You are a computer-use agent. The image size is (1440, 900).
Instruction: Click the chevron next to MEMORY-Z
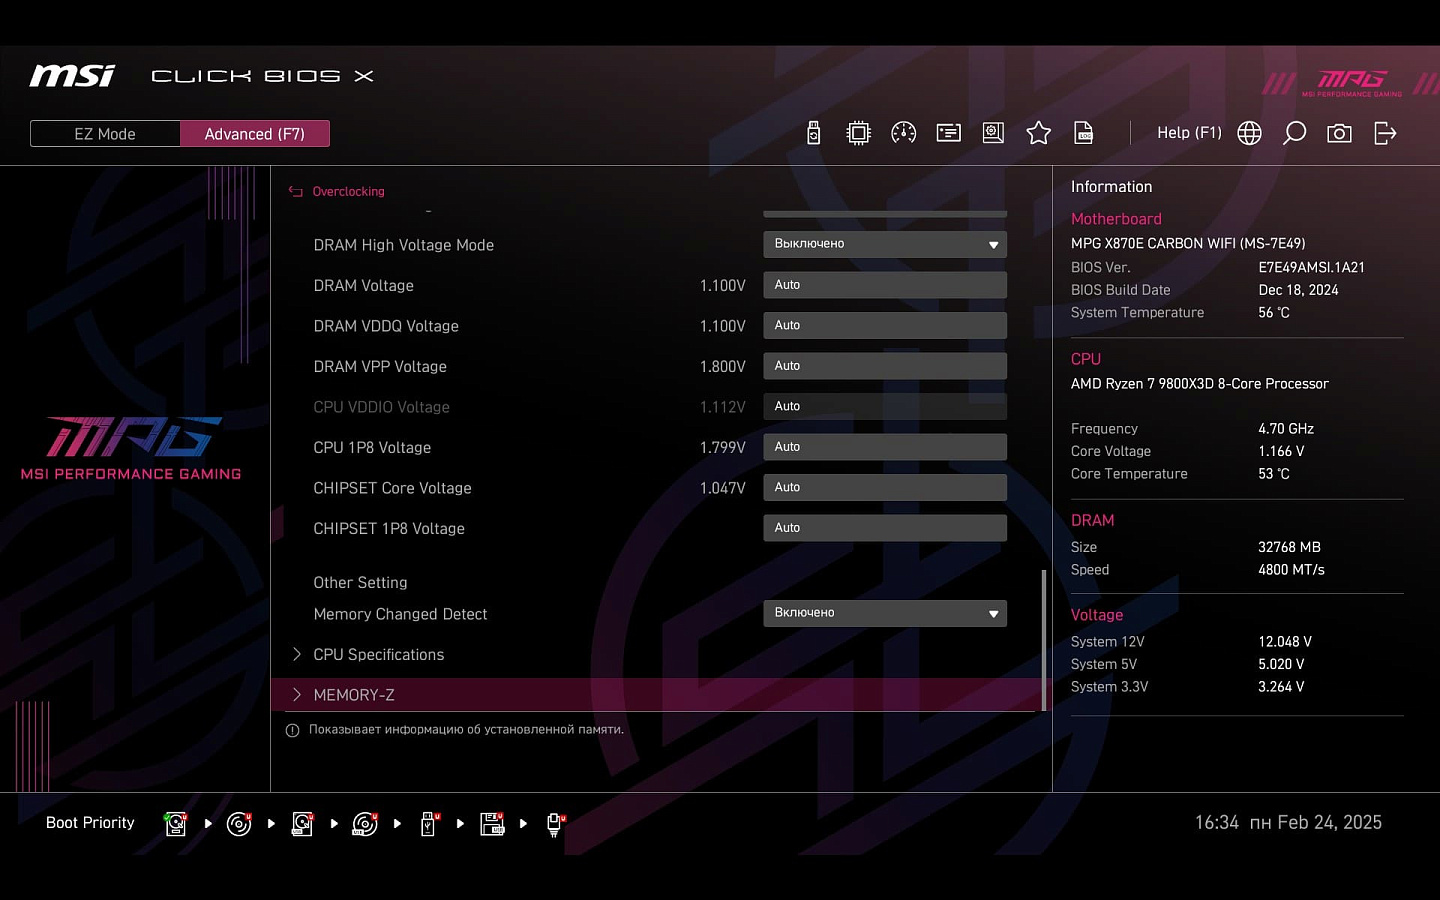pos(297,694)
